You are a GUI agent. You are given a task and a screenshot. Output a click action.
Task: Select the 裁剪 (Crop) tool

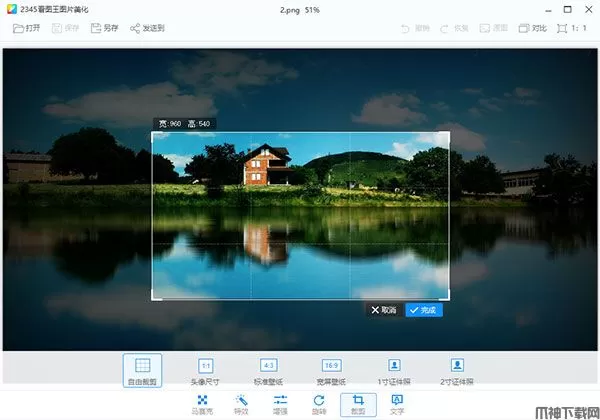(x=358, y=400)
